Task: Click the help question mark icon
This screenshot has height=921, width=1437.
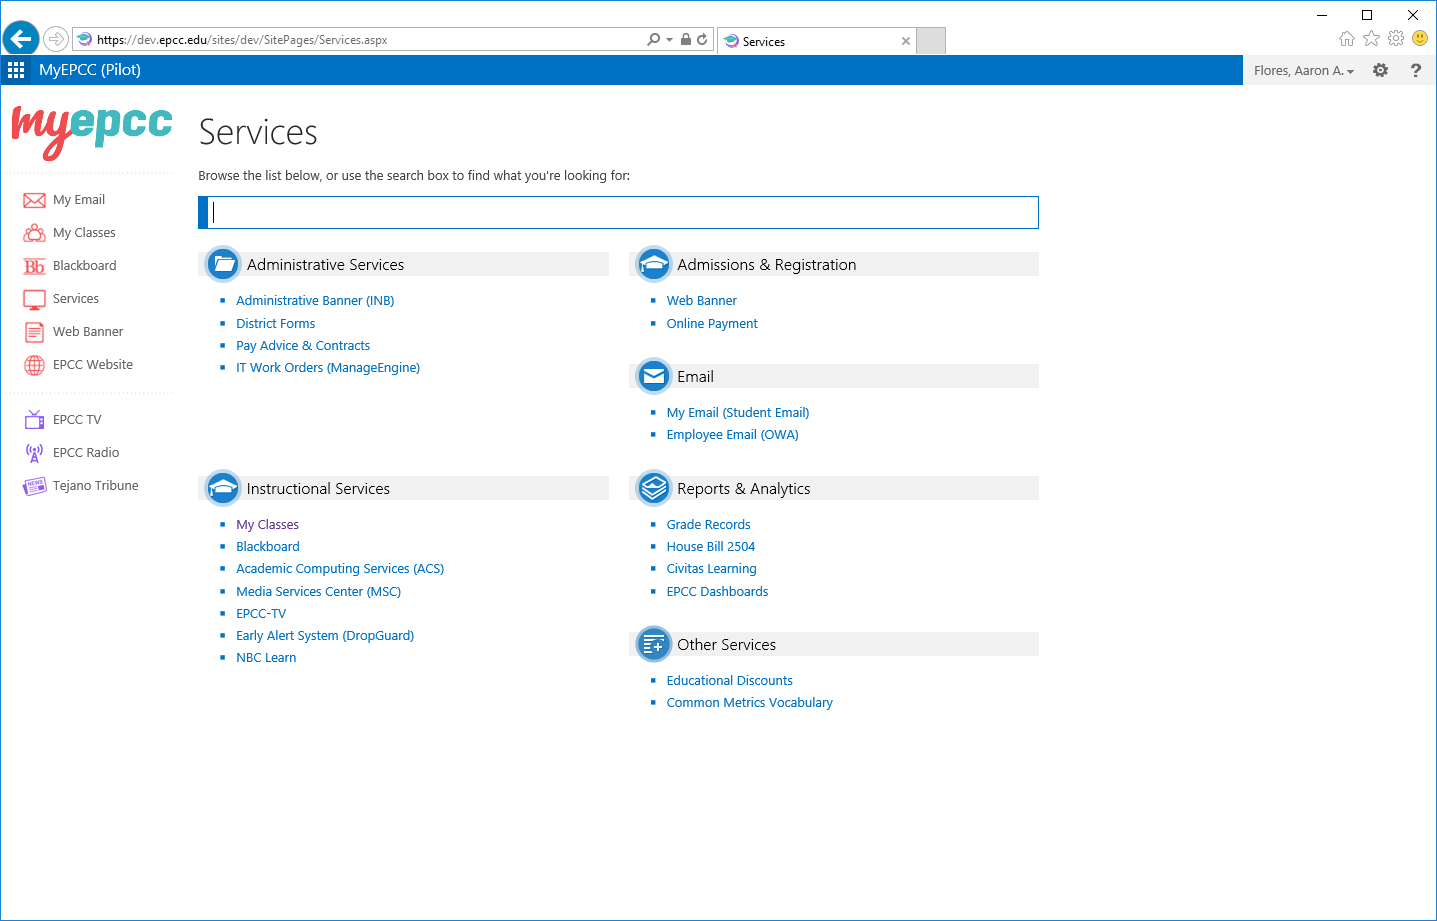Action: tap(1415, 70)
